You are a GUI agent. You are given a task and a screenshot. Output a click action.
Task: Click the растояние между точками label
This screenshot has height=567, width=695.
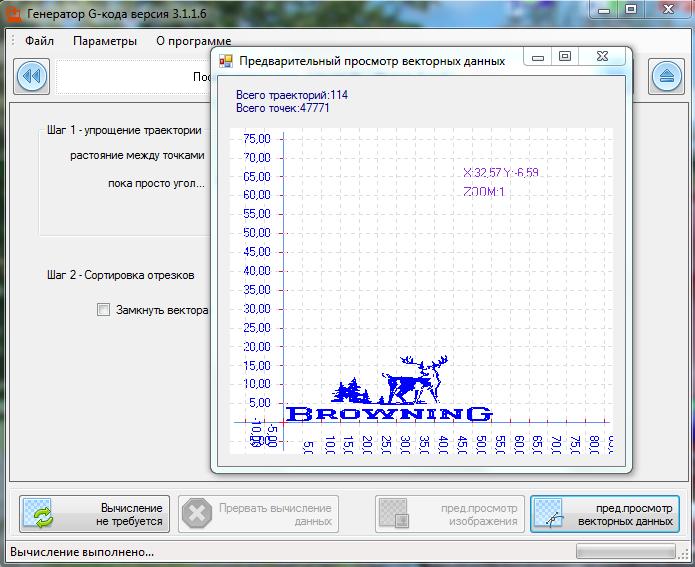pyautogui.click(x=137, y=155)
